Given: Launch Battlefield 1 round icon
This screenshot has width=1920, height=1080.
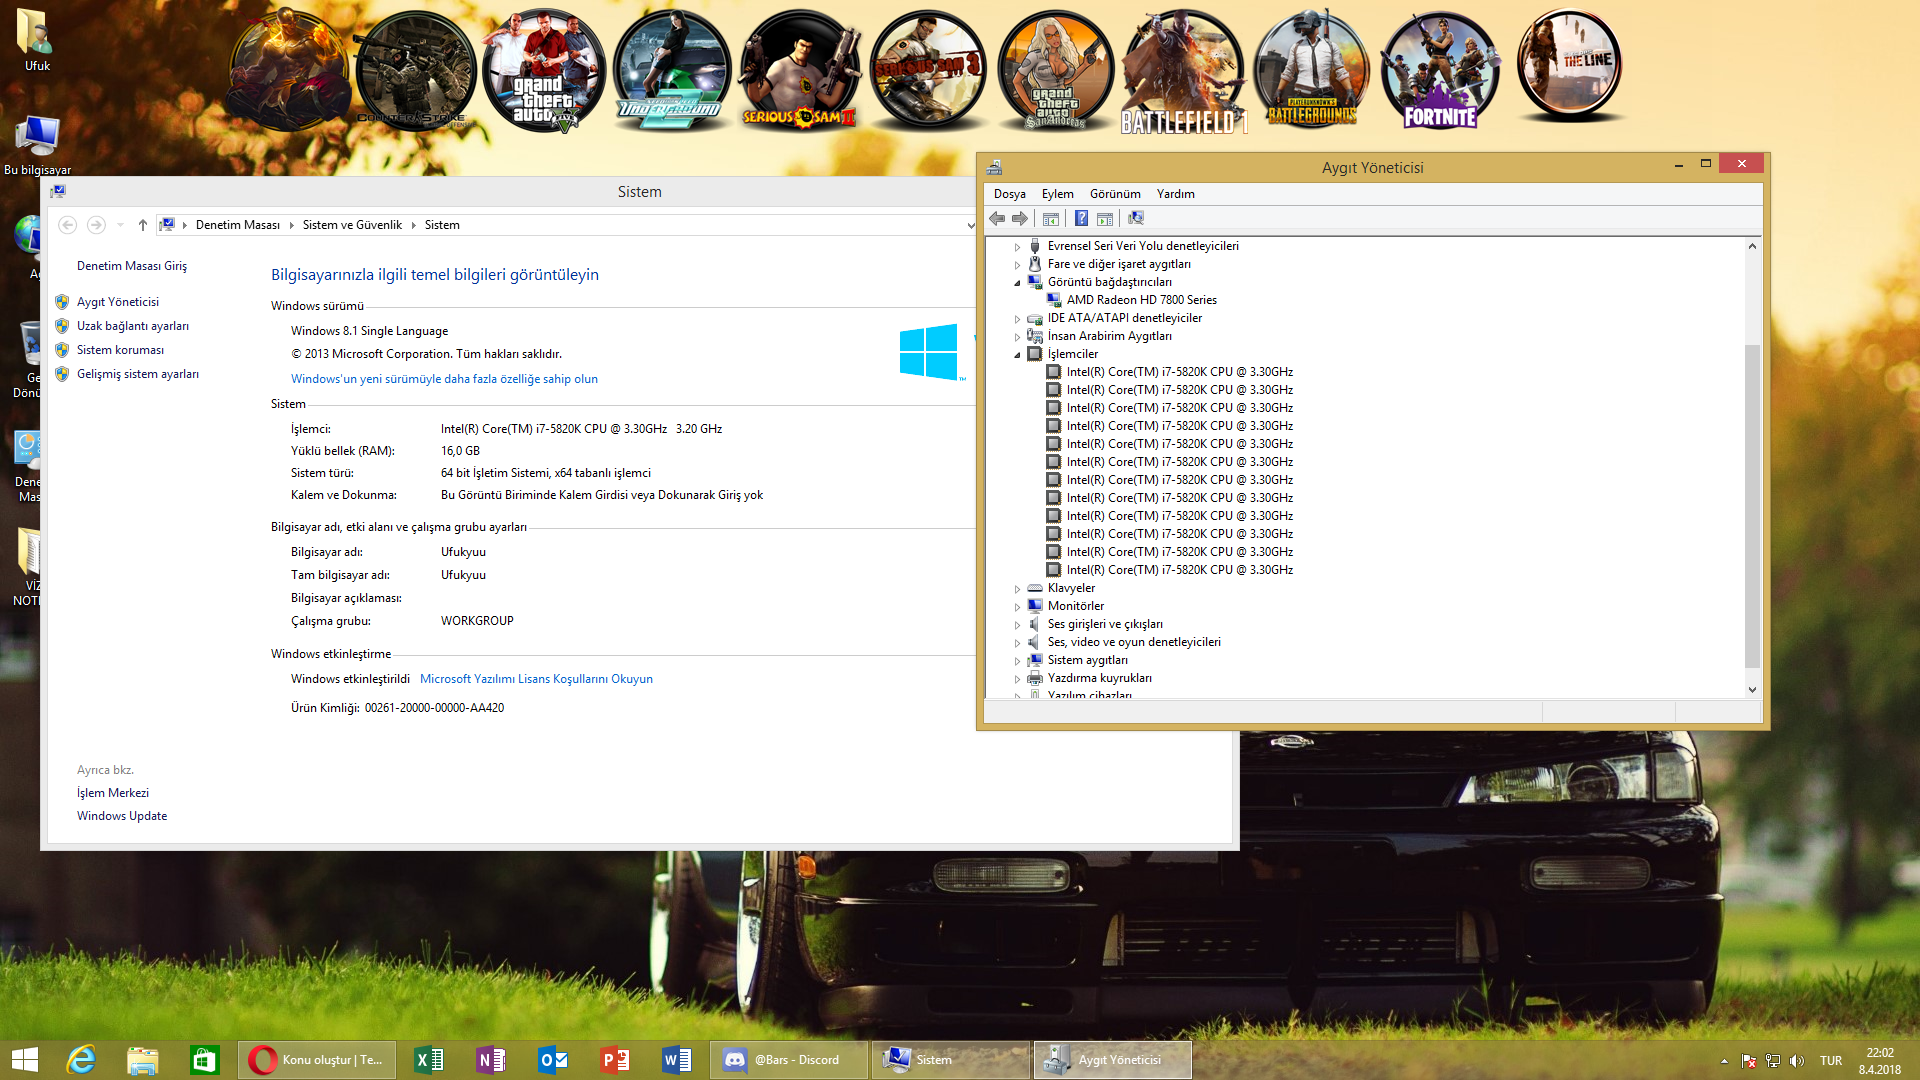Looking at the screenshot, I should click(1184, 71).
